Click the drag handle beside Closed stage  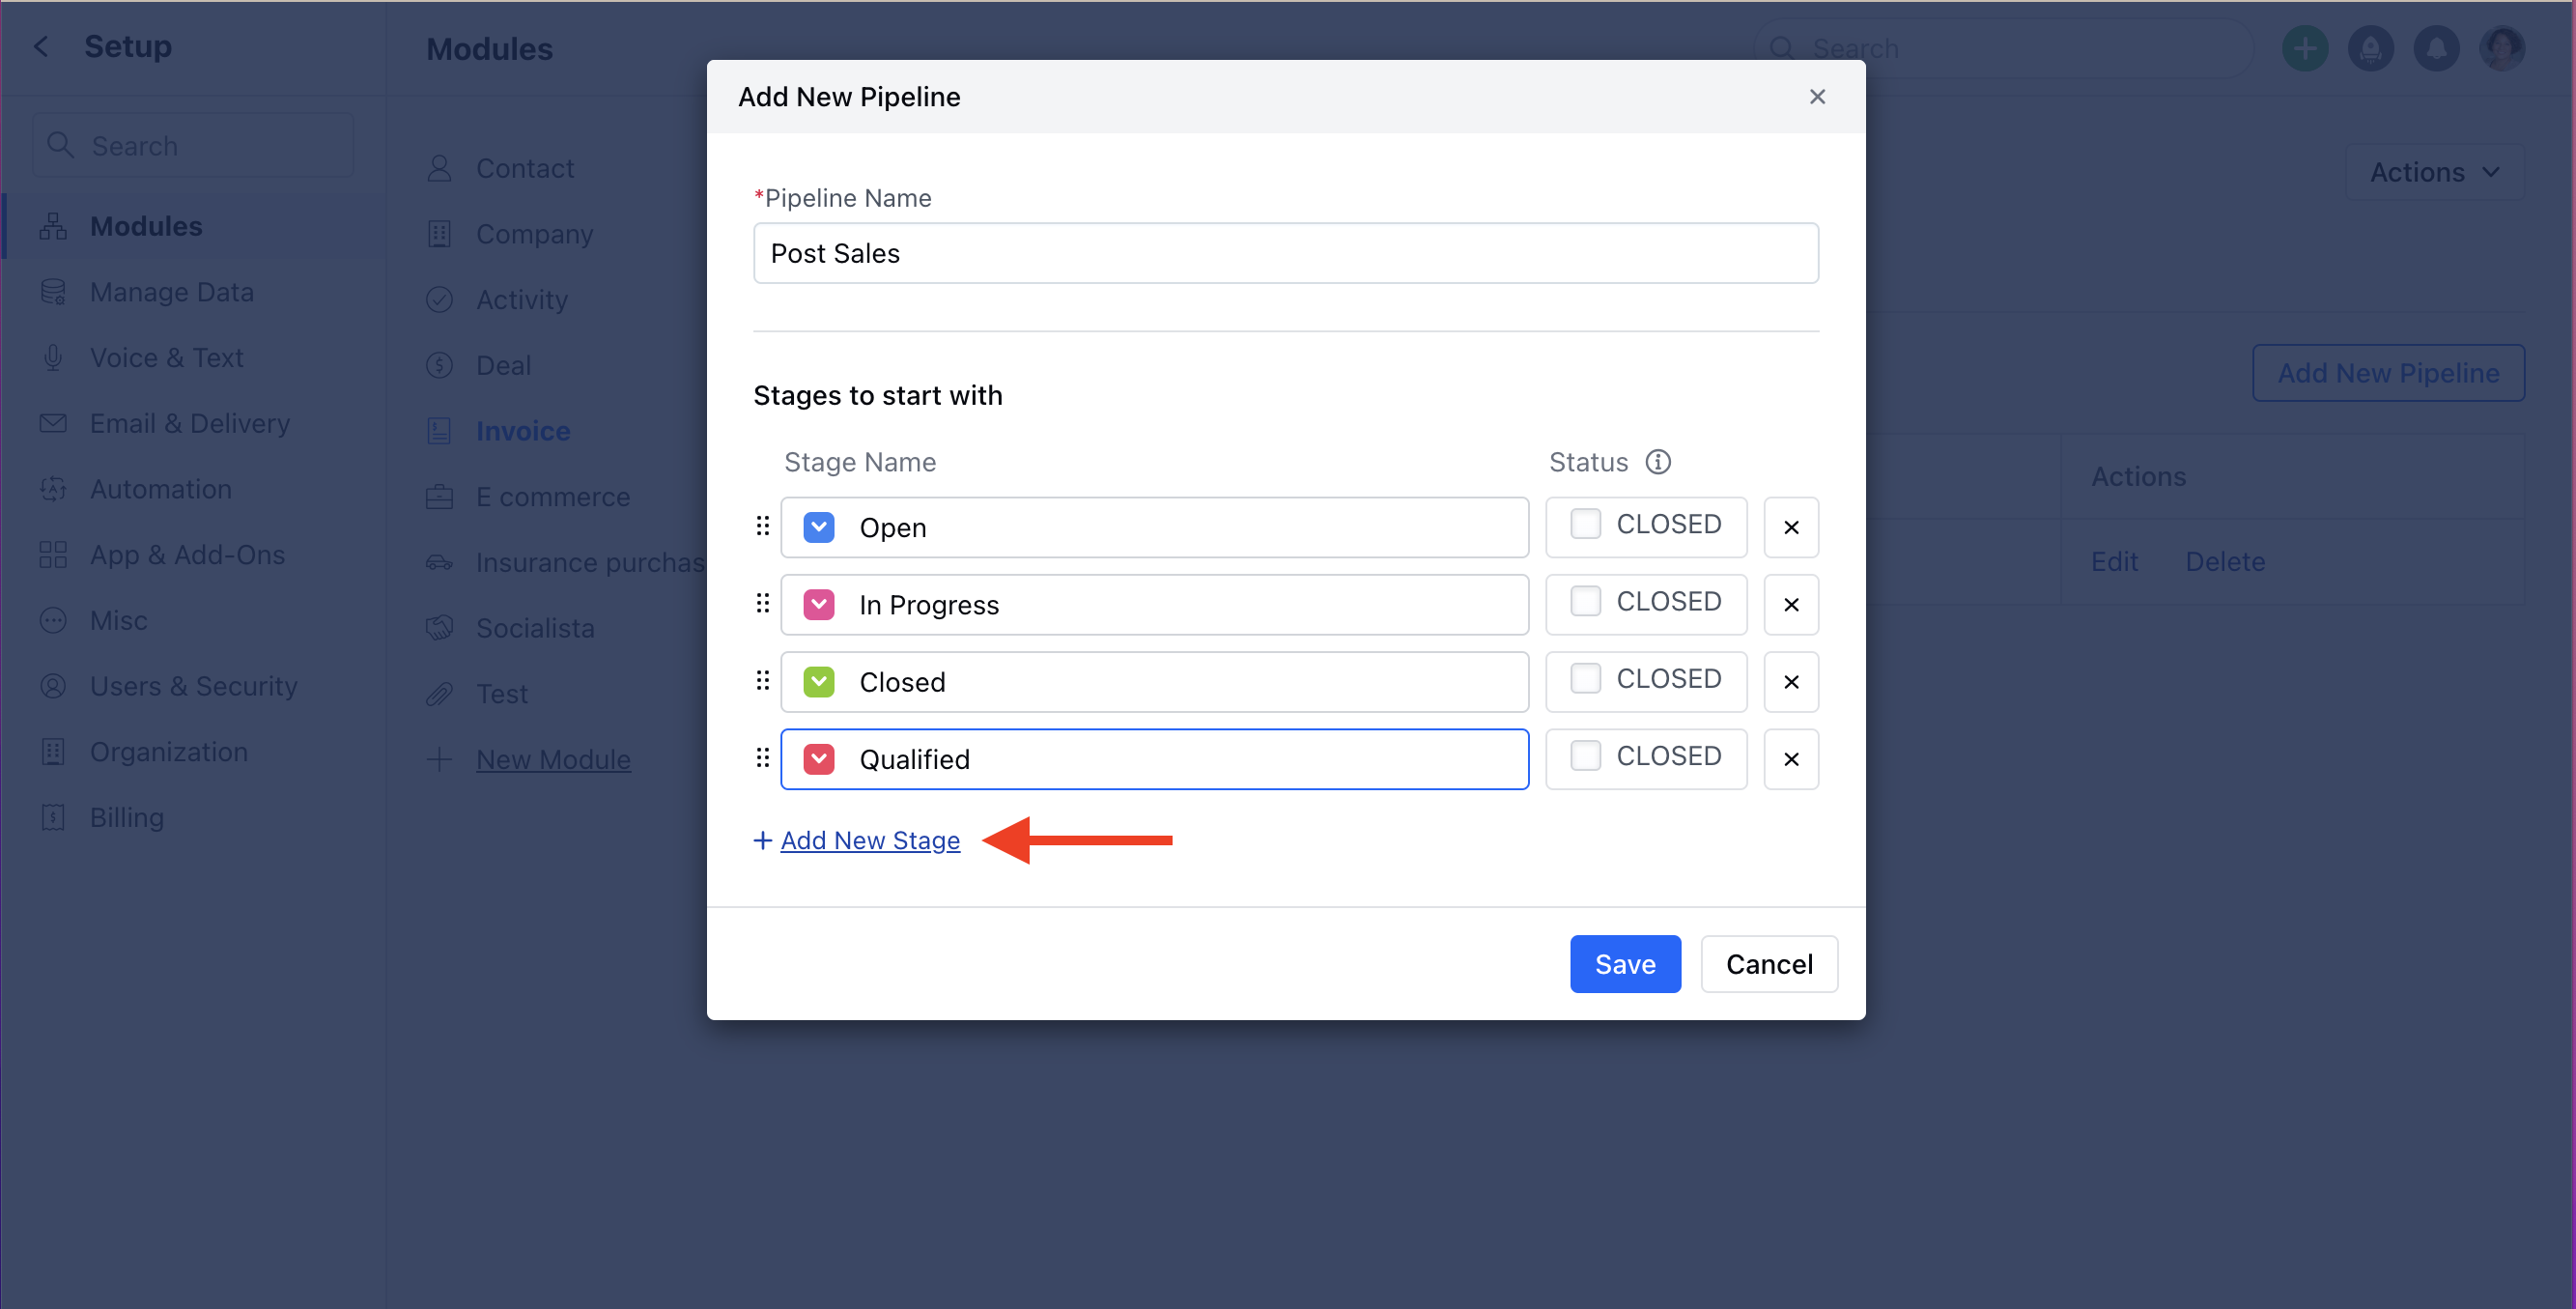coord(762,680)
